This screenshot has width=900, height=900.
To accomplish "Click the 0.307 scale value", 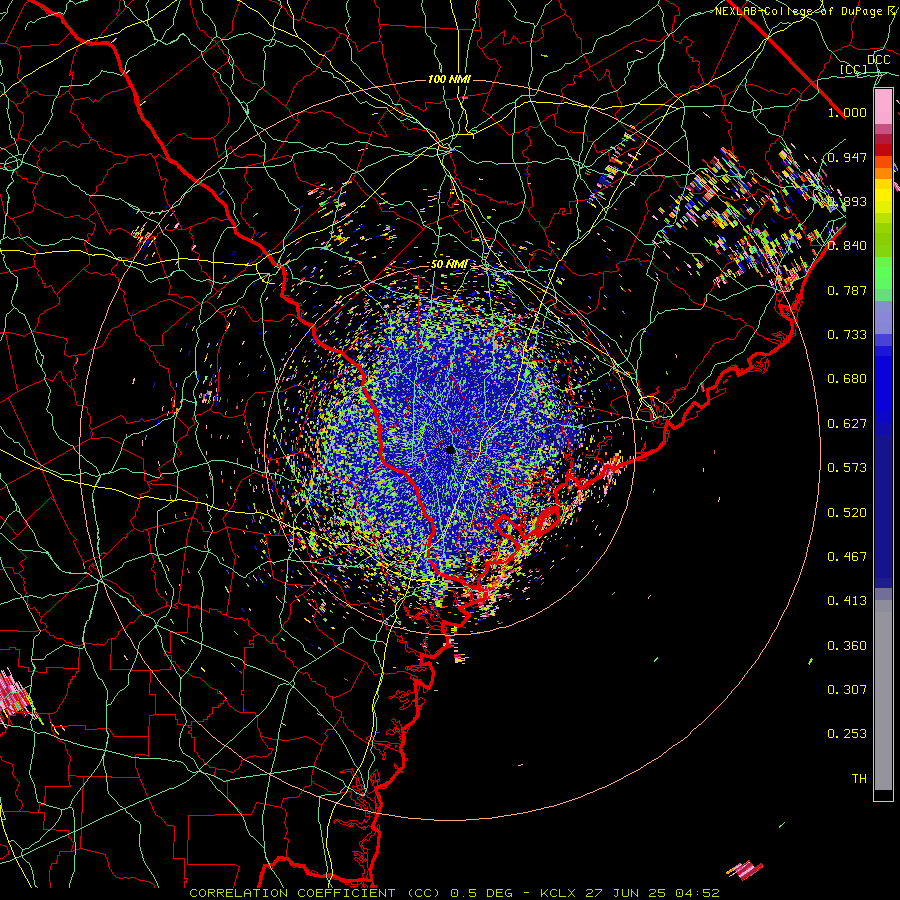I will pyautogui.click(x=847, y=690).
